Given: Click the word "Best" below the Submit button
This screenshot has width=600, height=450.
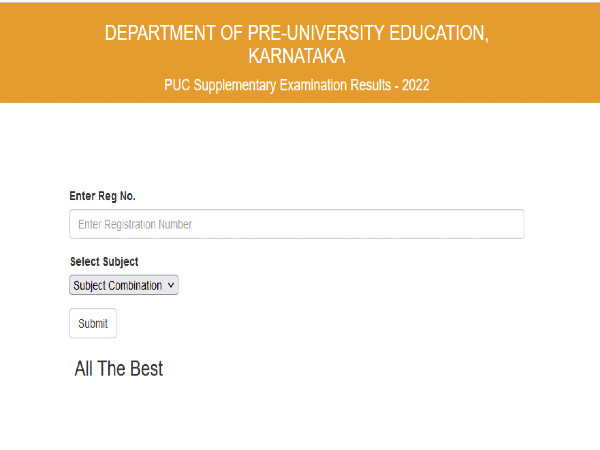Looking at the screenshot, I should pyautogui.click(x=145, y=369).
